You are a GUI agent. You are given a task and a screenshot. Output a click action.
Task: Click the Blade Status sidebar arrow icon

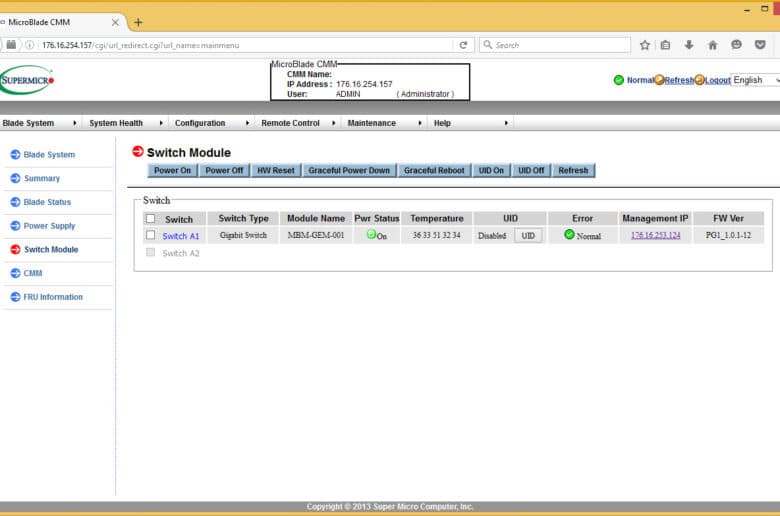15,202
